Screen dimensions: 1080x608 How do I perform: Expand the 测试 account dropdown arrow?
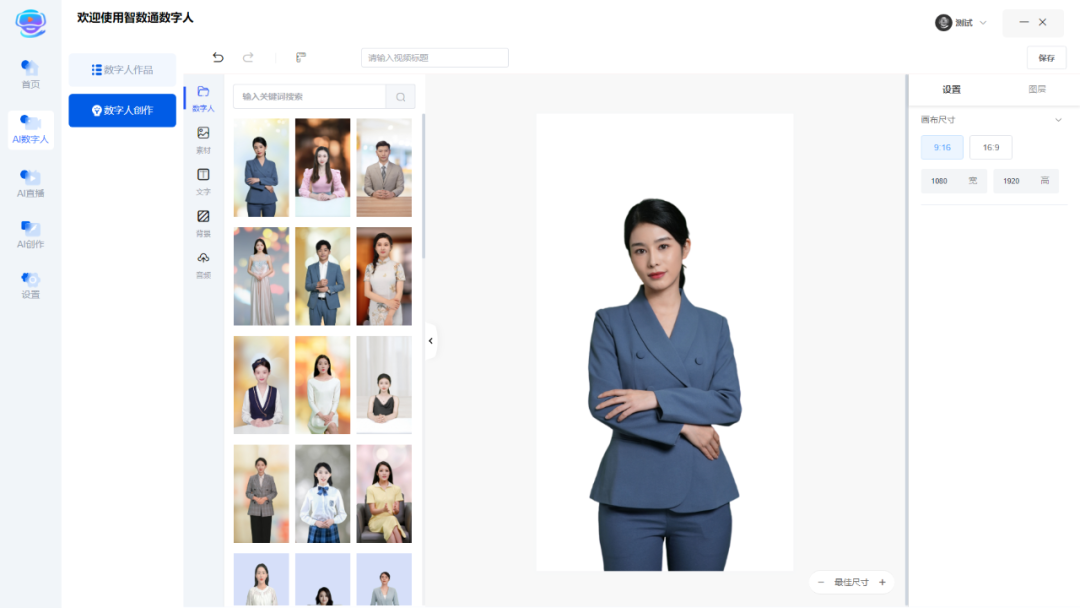(983, 23)
